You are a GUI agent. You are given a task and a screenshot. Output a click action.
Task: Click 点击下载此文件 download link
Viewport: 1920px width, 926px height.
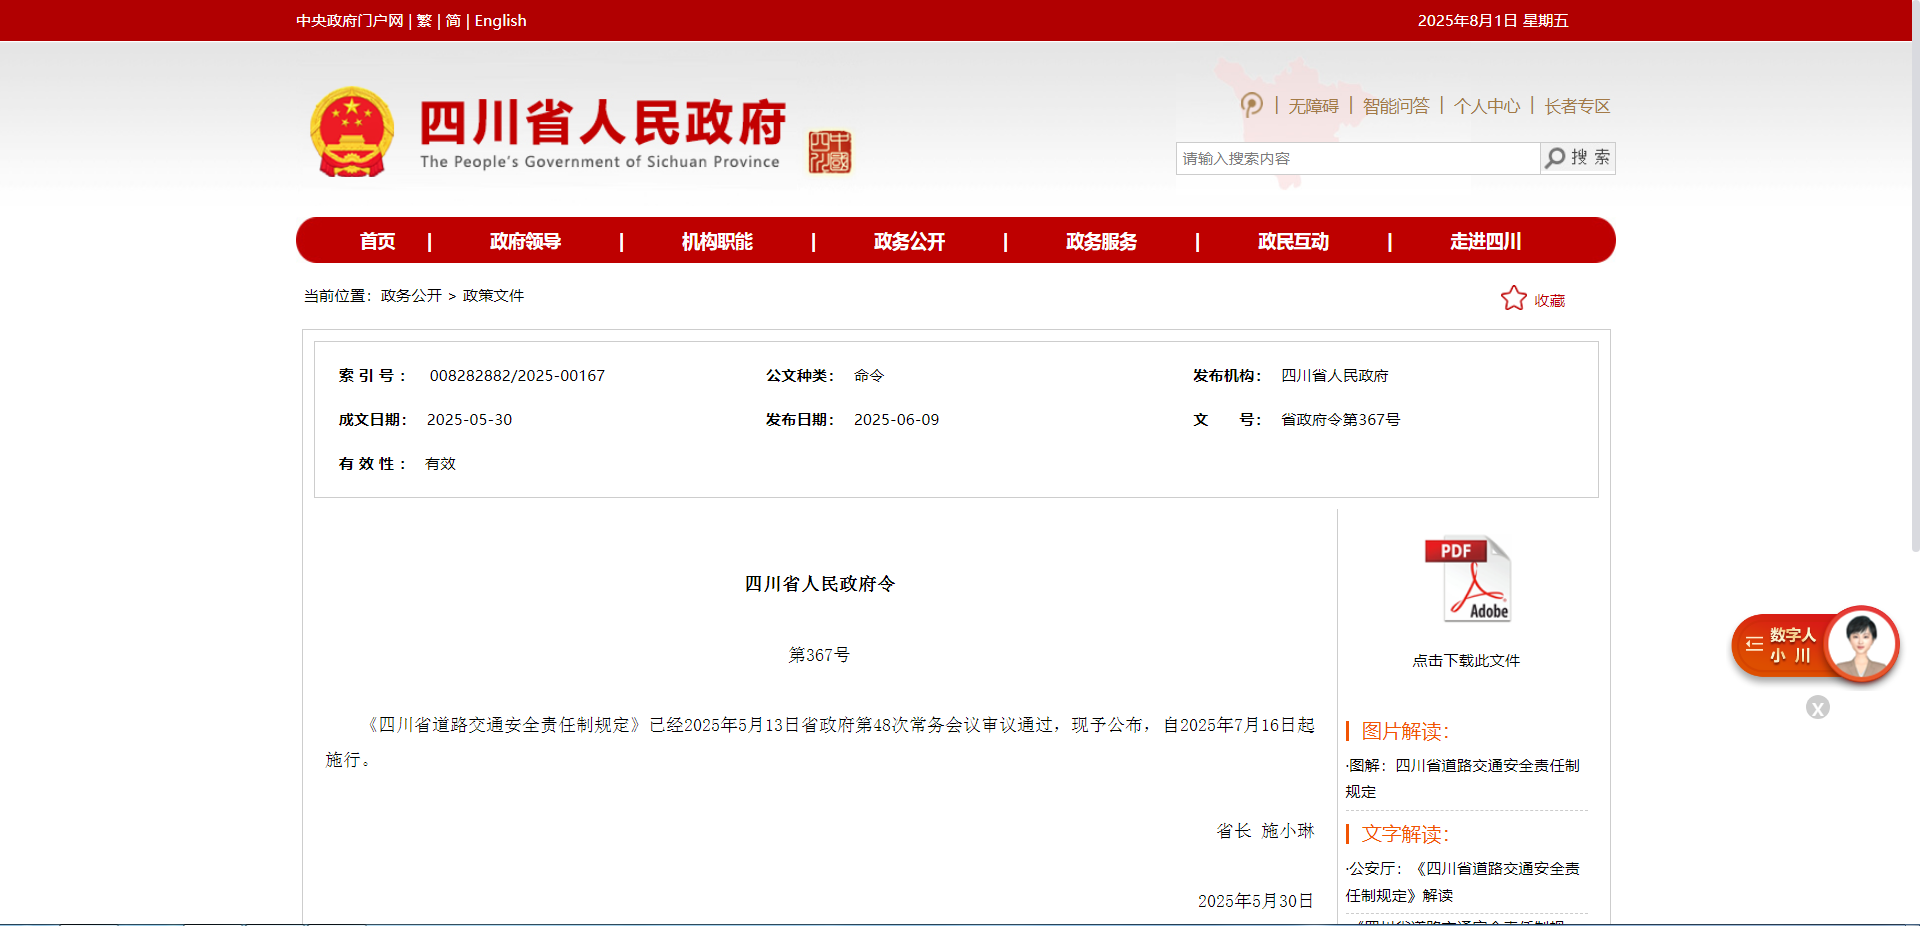[1466, 661]
